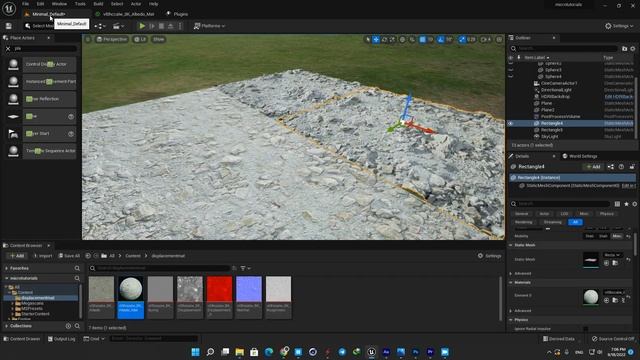Toggle Details favorites star filter
640x360 pixels.
point(627,204)
